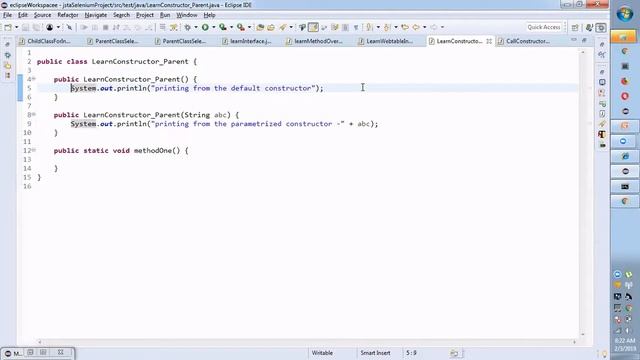Click the Smart Insert status entry
Viewport: 640px width, 360px height.
pyautogui.click(x=375, y=353)
